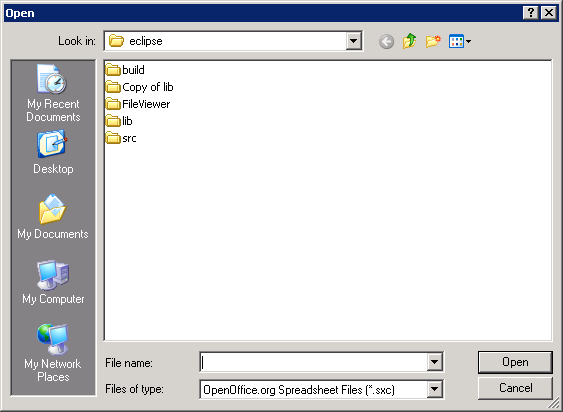Open the Views menu icon
563x412 pixels.
tap(460, 41)
